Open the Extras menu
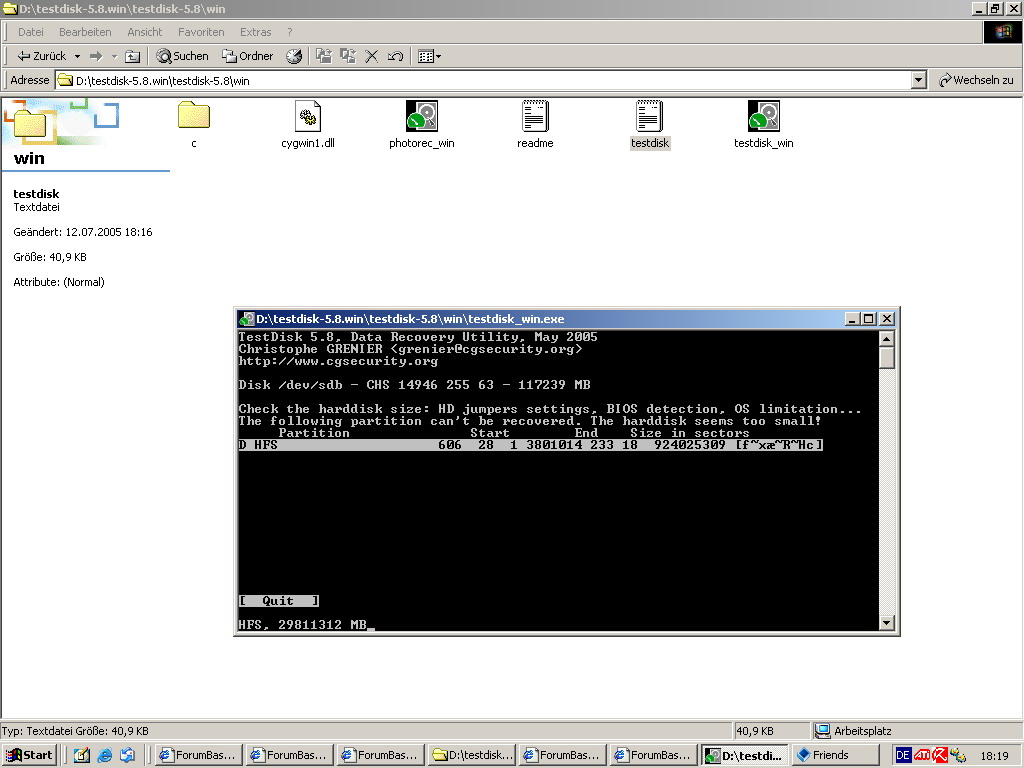This screenshot has height=768, width=1024. point(255,32)
